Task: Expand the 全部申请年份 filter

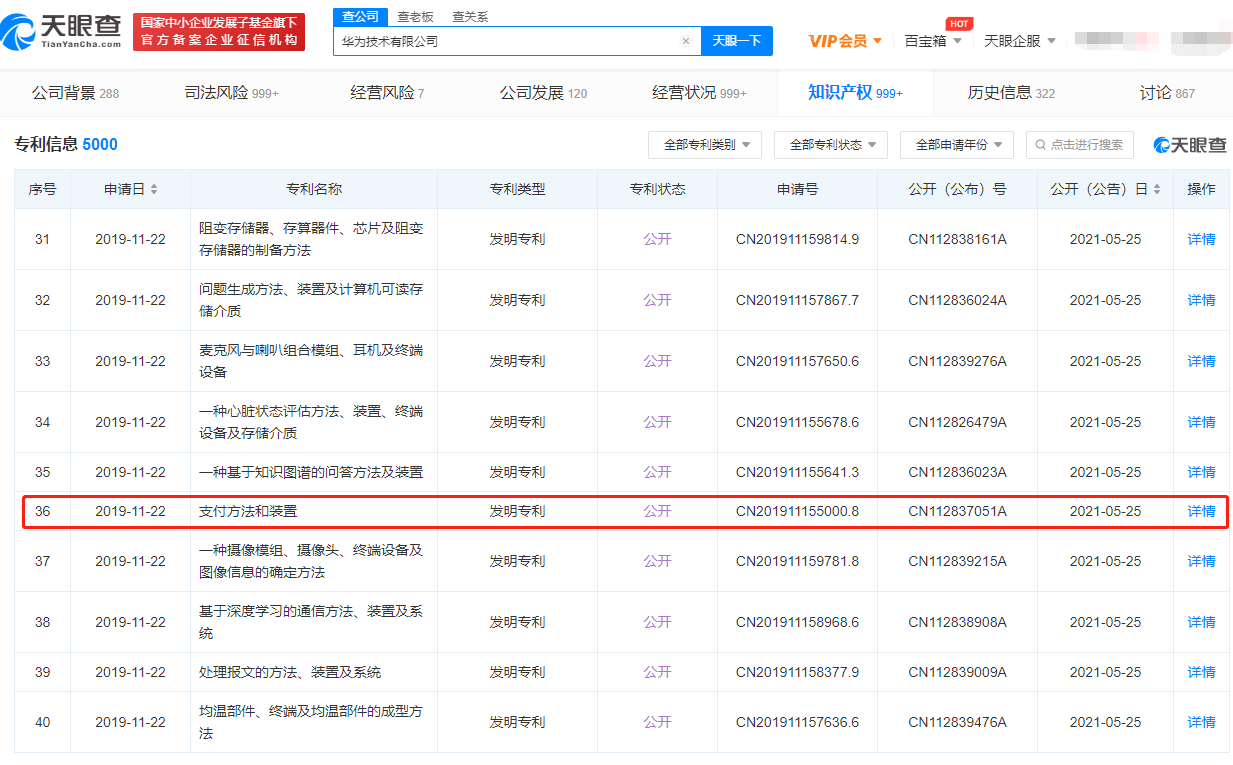Action: point(957,145)
